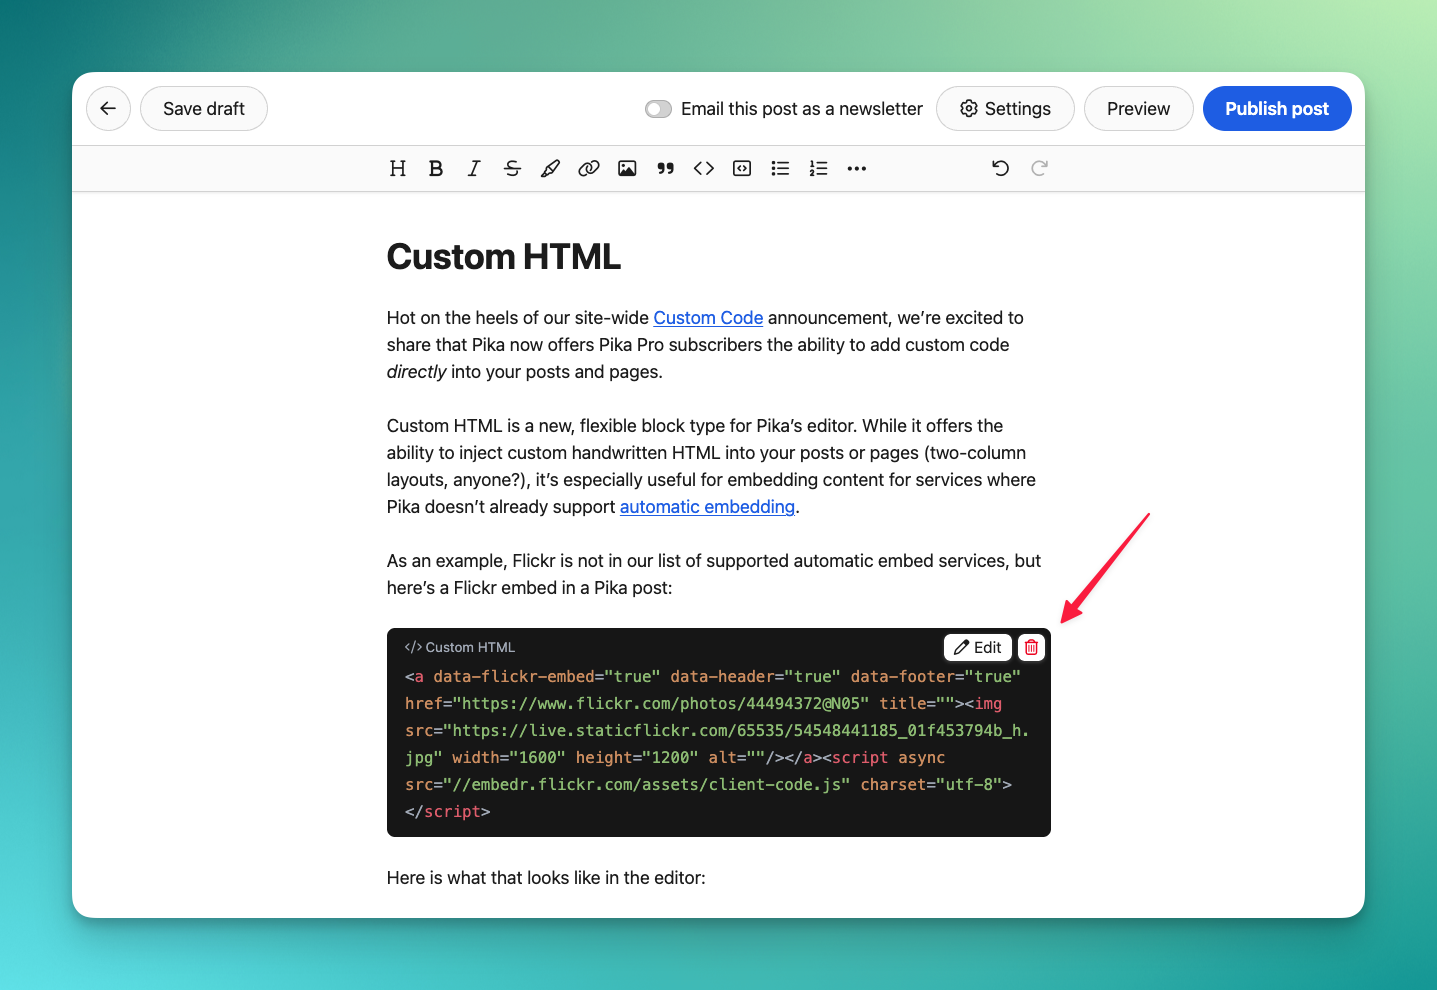1437x990 pixels.
Task: Insert a link from toolbar
Action: 589,168
